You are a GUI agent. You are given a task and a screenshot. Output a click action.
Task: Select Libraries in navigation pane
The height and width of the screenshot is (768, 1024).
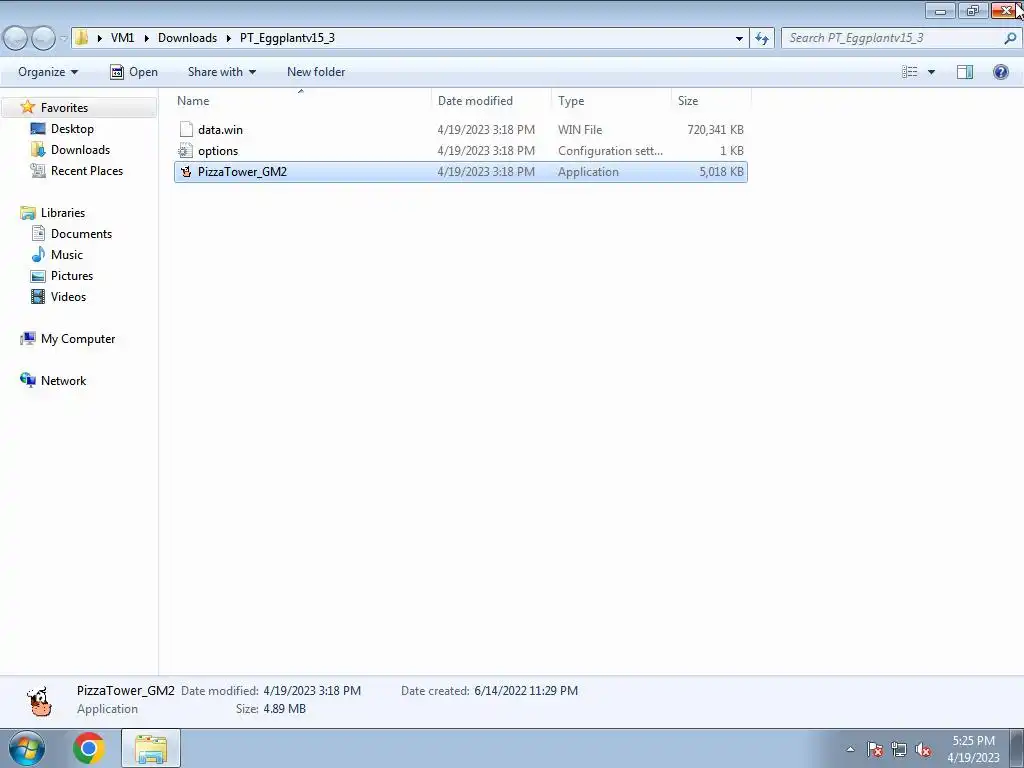click(x=63, y=213)
